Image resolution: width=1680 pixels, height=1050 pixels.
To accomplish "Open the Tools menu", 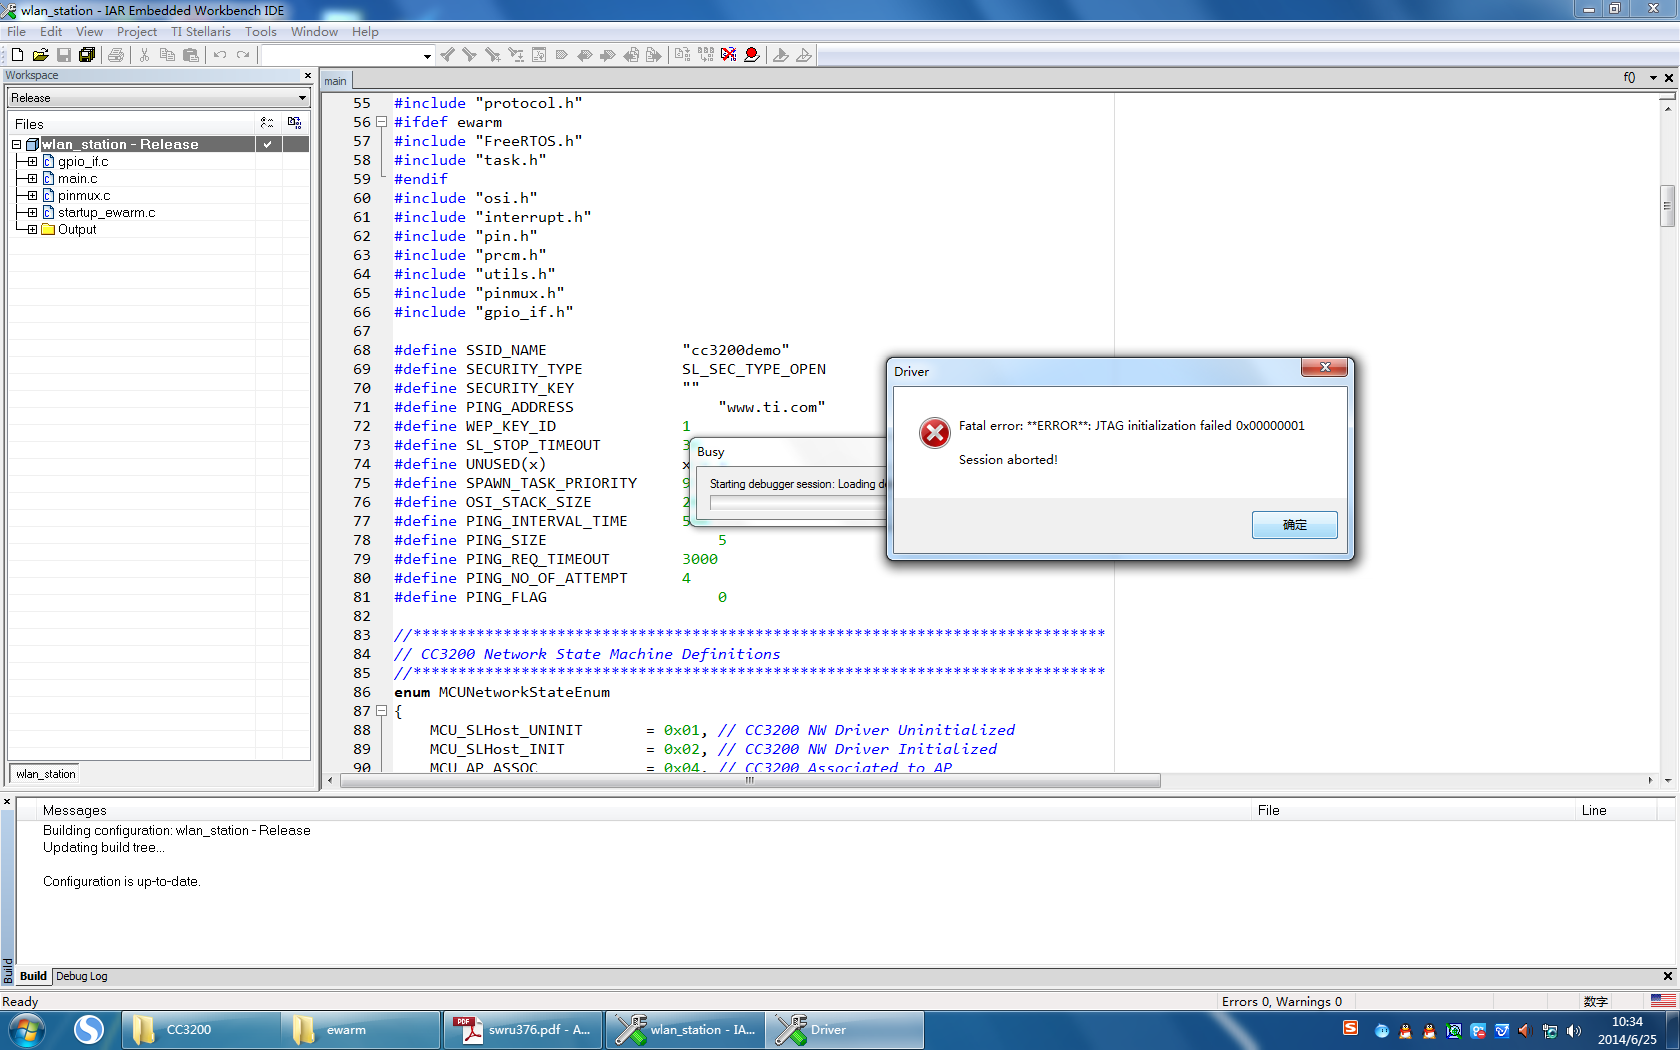I will [x=261, y=32].
